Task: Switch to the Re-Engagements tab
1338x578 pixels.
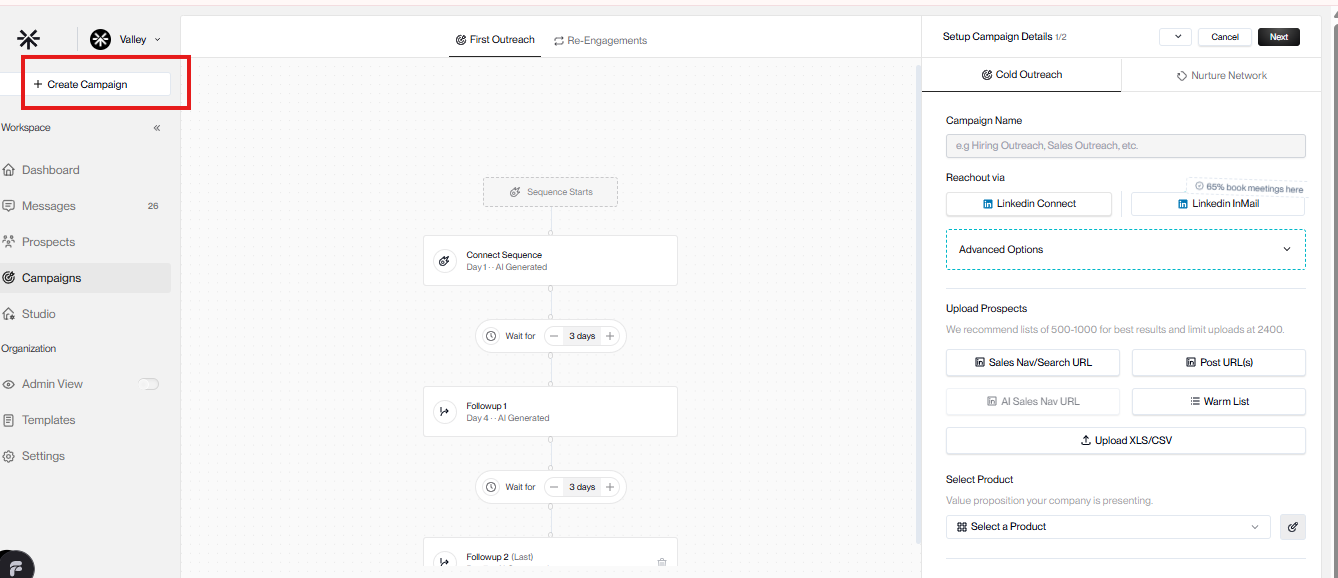Action: coord(600,41)
